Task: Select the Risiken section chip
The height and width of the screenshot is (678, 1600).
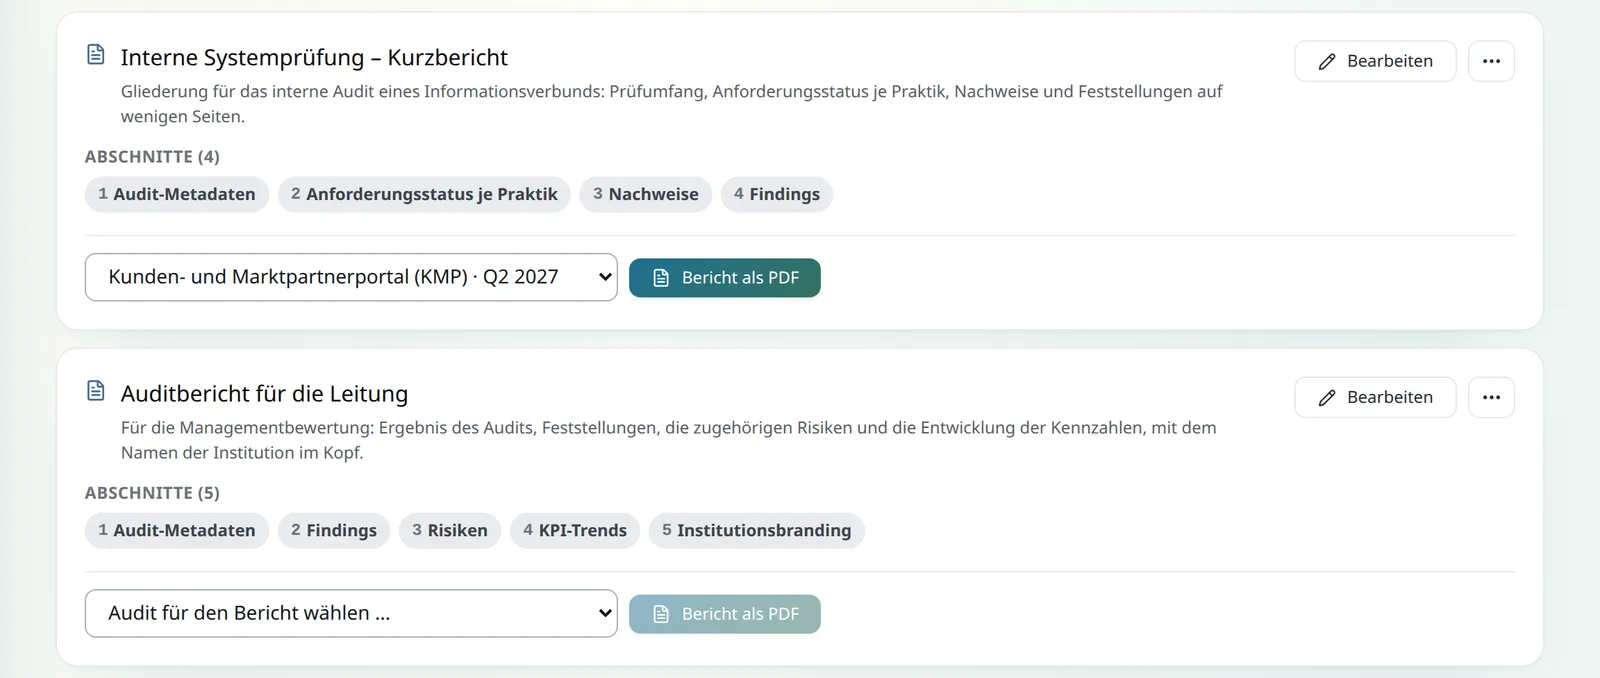Action: (450, 530)
